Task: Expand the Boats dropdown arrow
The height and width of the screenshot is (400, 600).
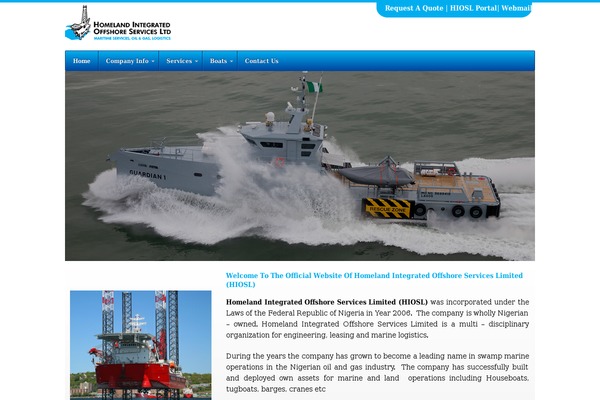Action: click(231, 61)
